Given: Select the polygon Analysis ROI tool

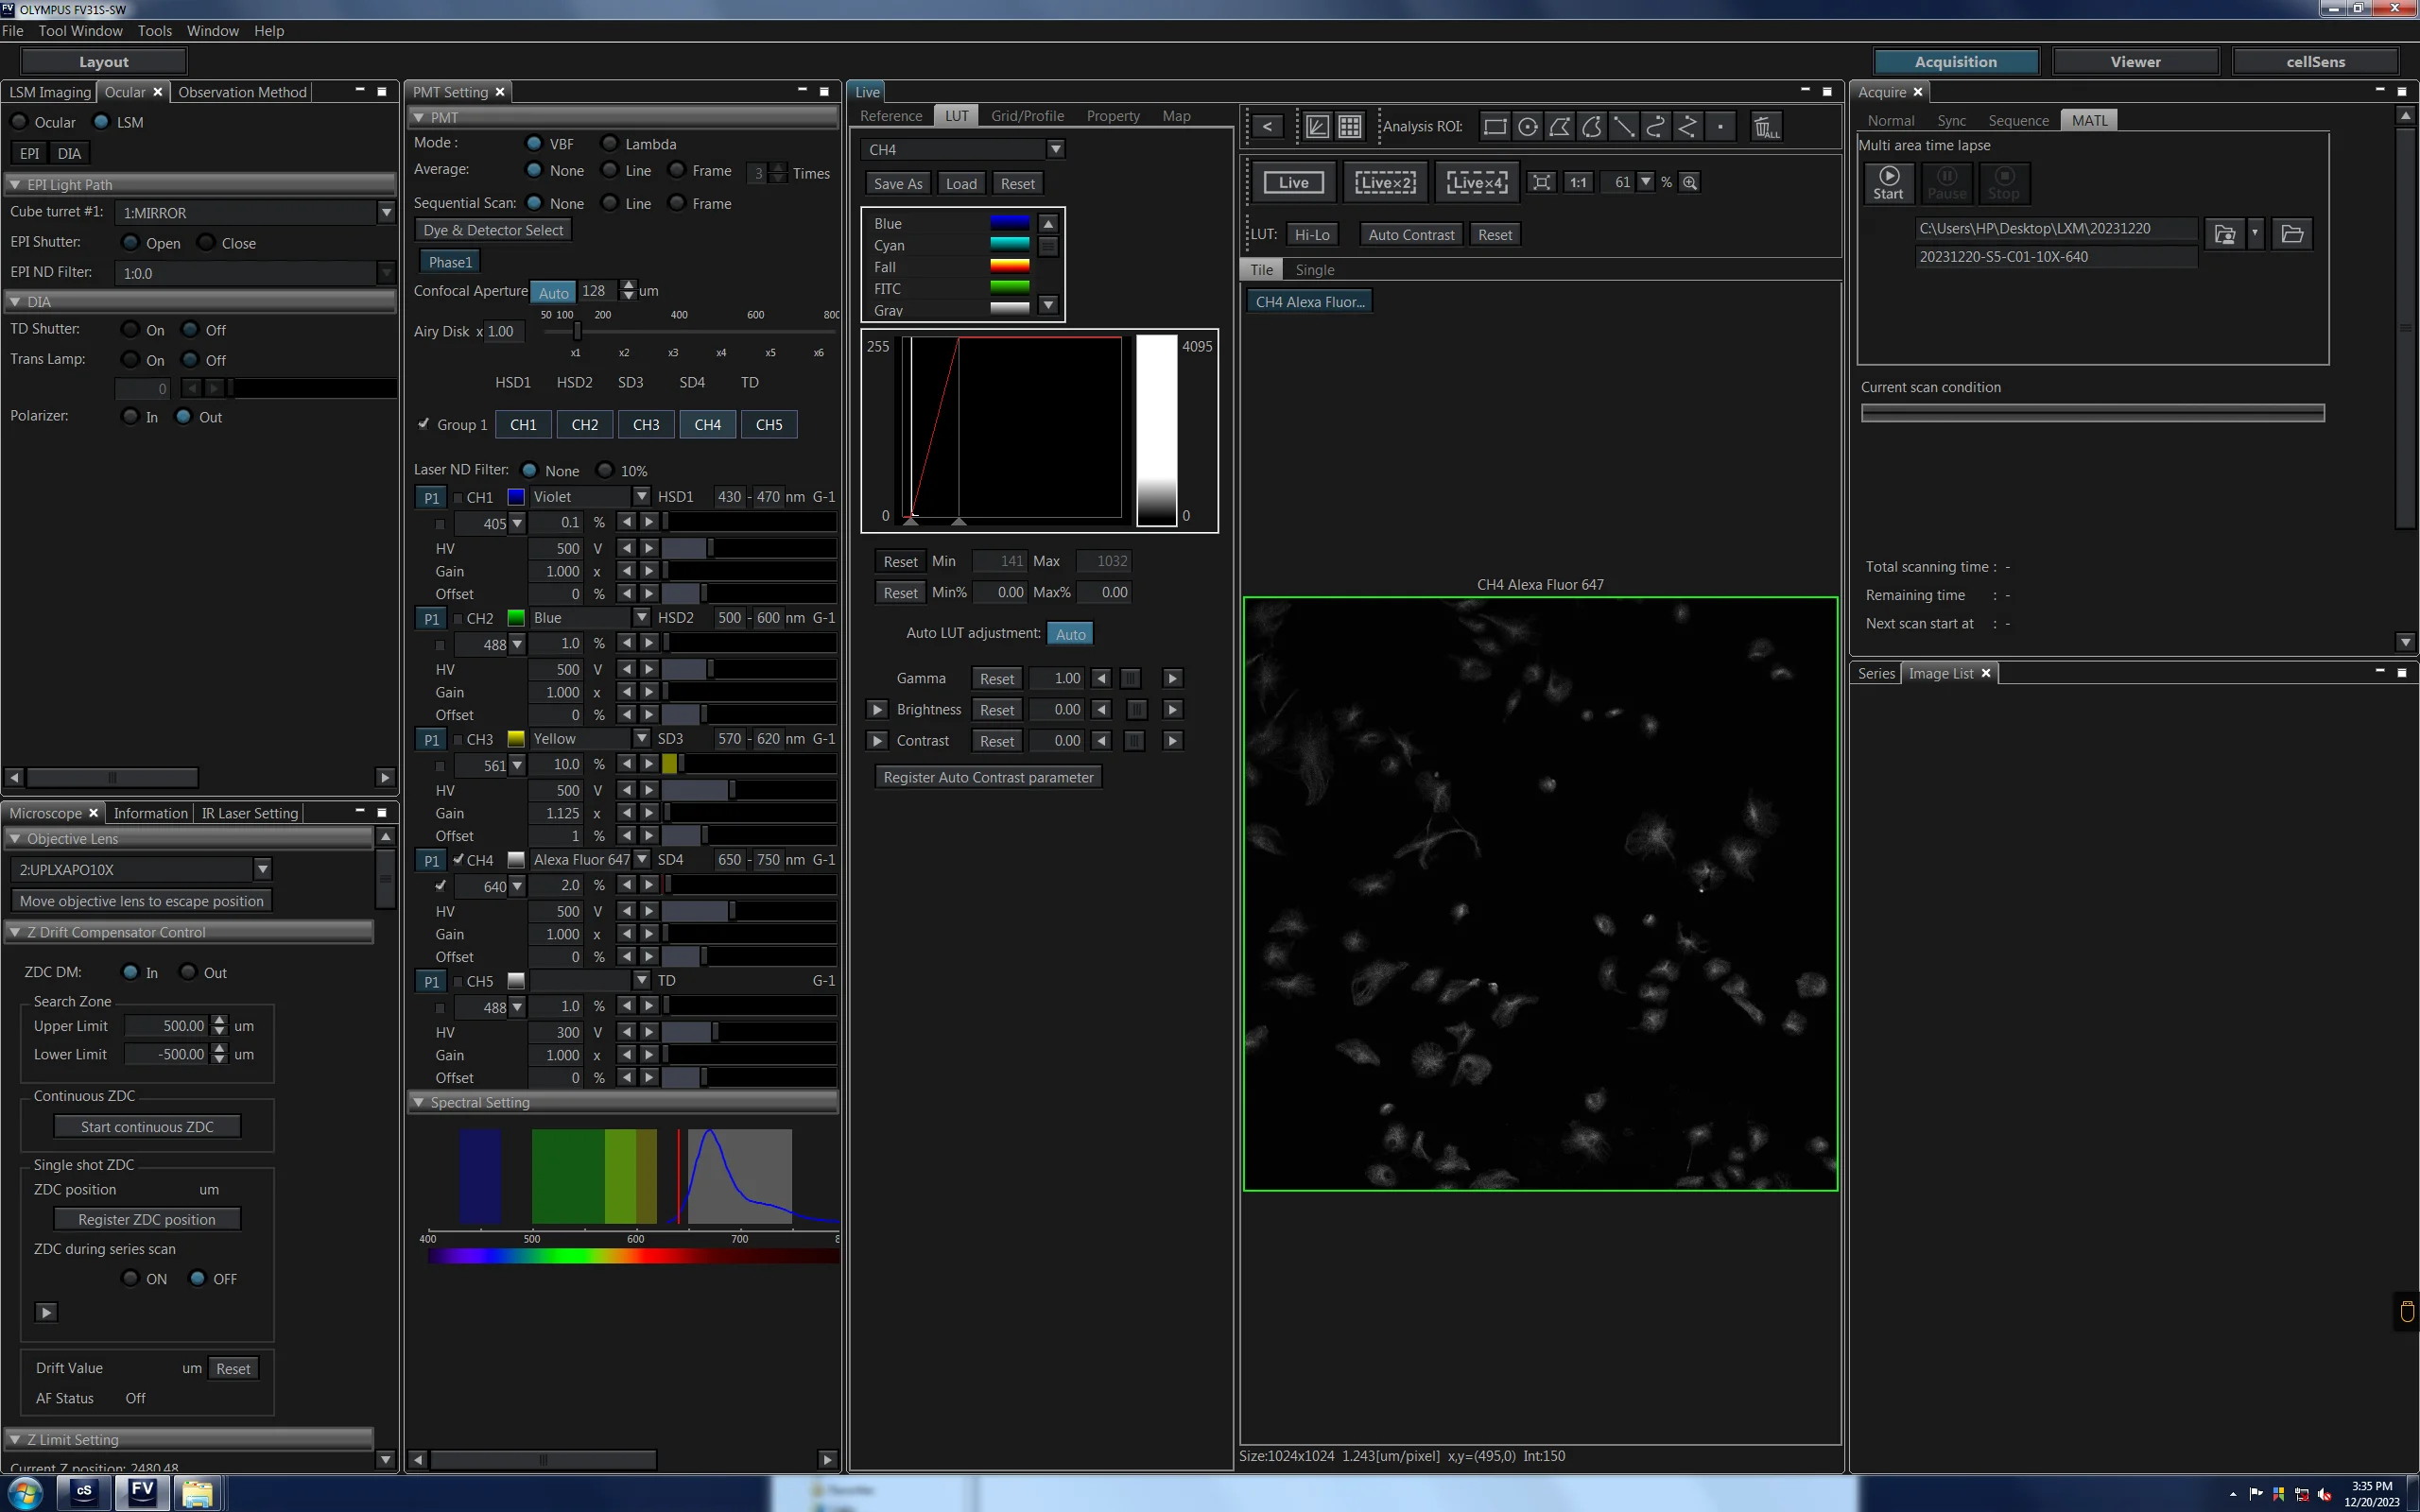Looking at the screenshot, I should click(x=1559, y=127).
